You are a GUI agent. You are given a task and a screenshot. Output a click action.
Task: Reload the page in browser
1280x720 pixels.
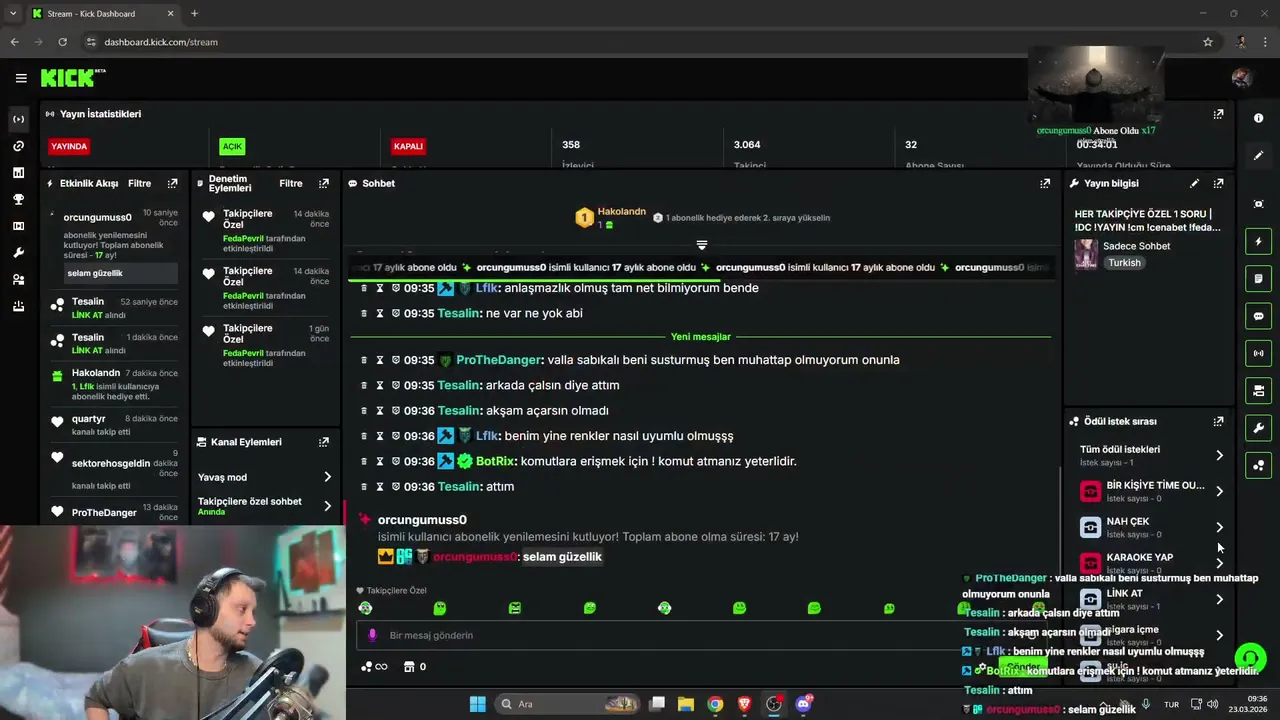62,42
